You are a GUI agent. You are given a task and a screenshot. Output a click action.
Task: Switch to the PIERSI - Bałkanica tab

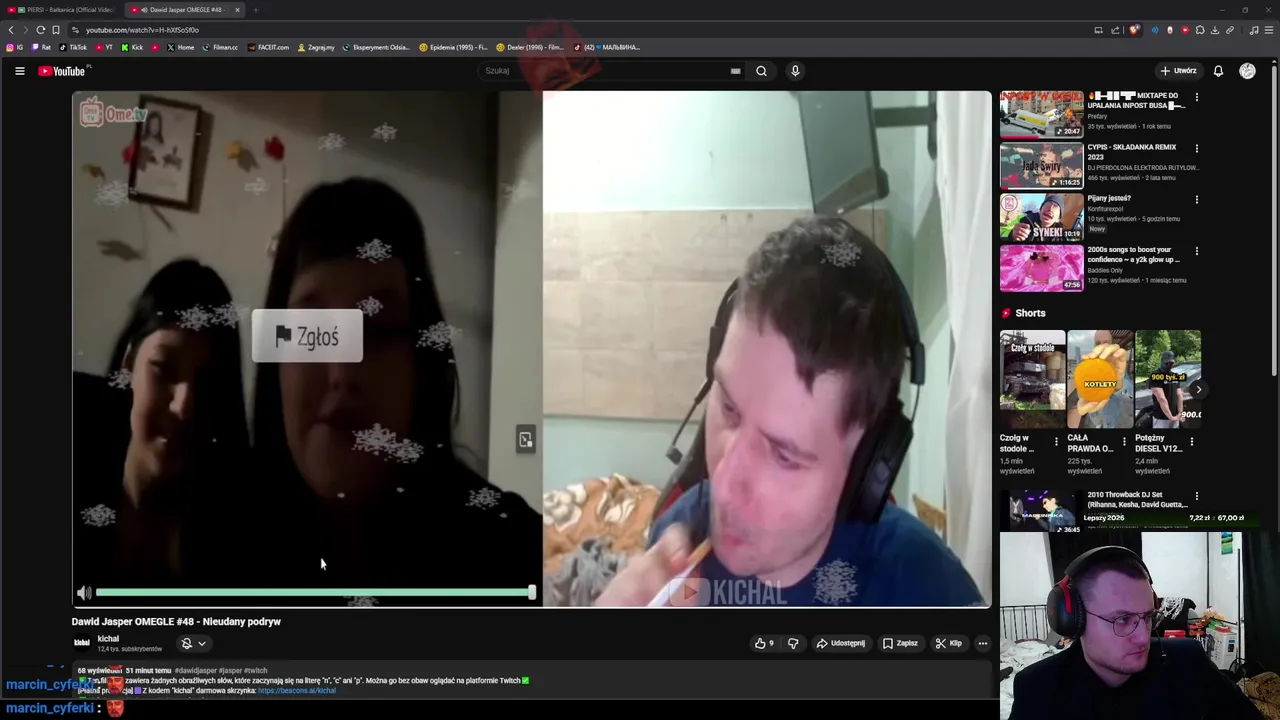62,10
